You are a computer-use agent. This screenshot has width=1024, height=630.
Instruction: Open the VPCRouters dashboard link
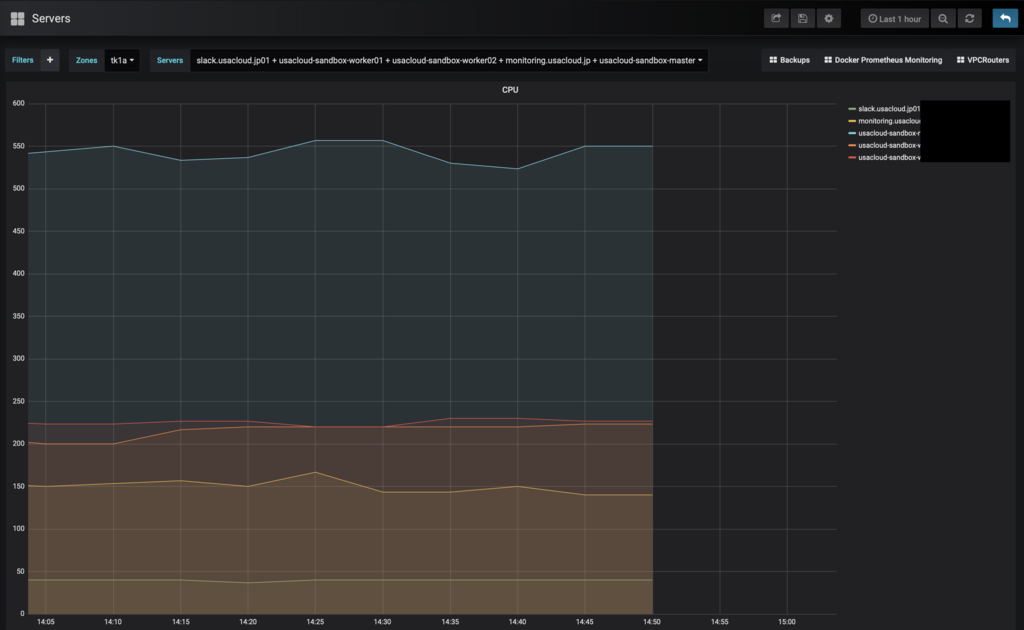[983, 60]
